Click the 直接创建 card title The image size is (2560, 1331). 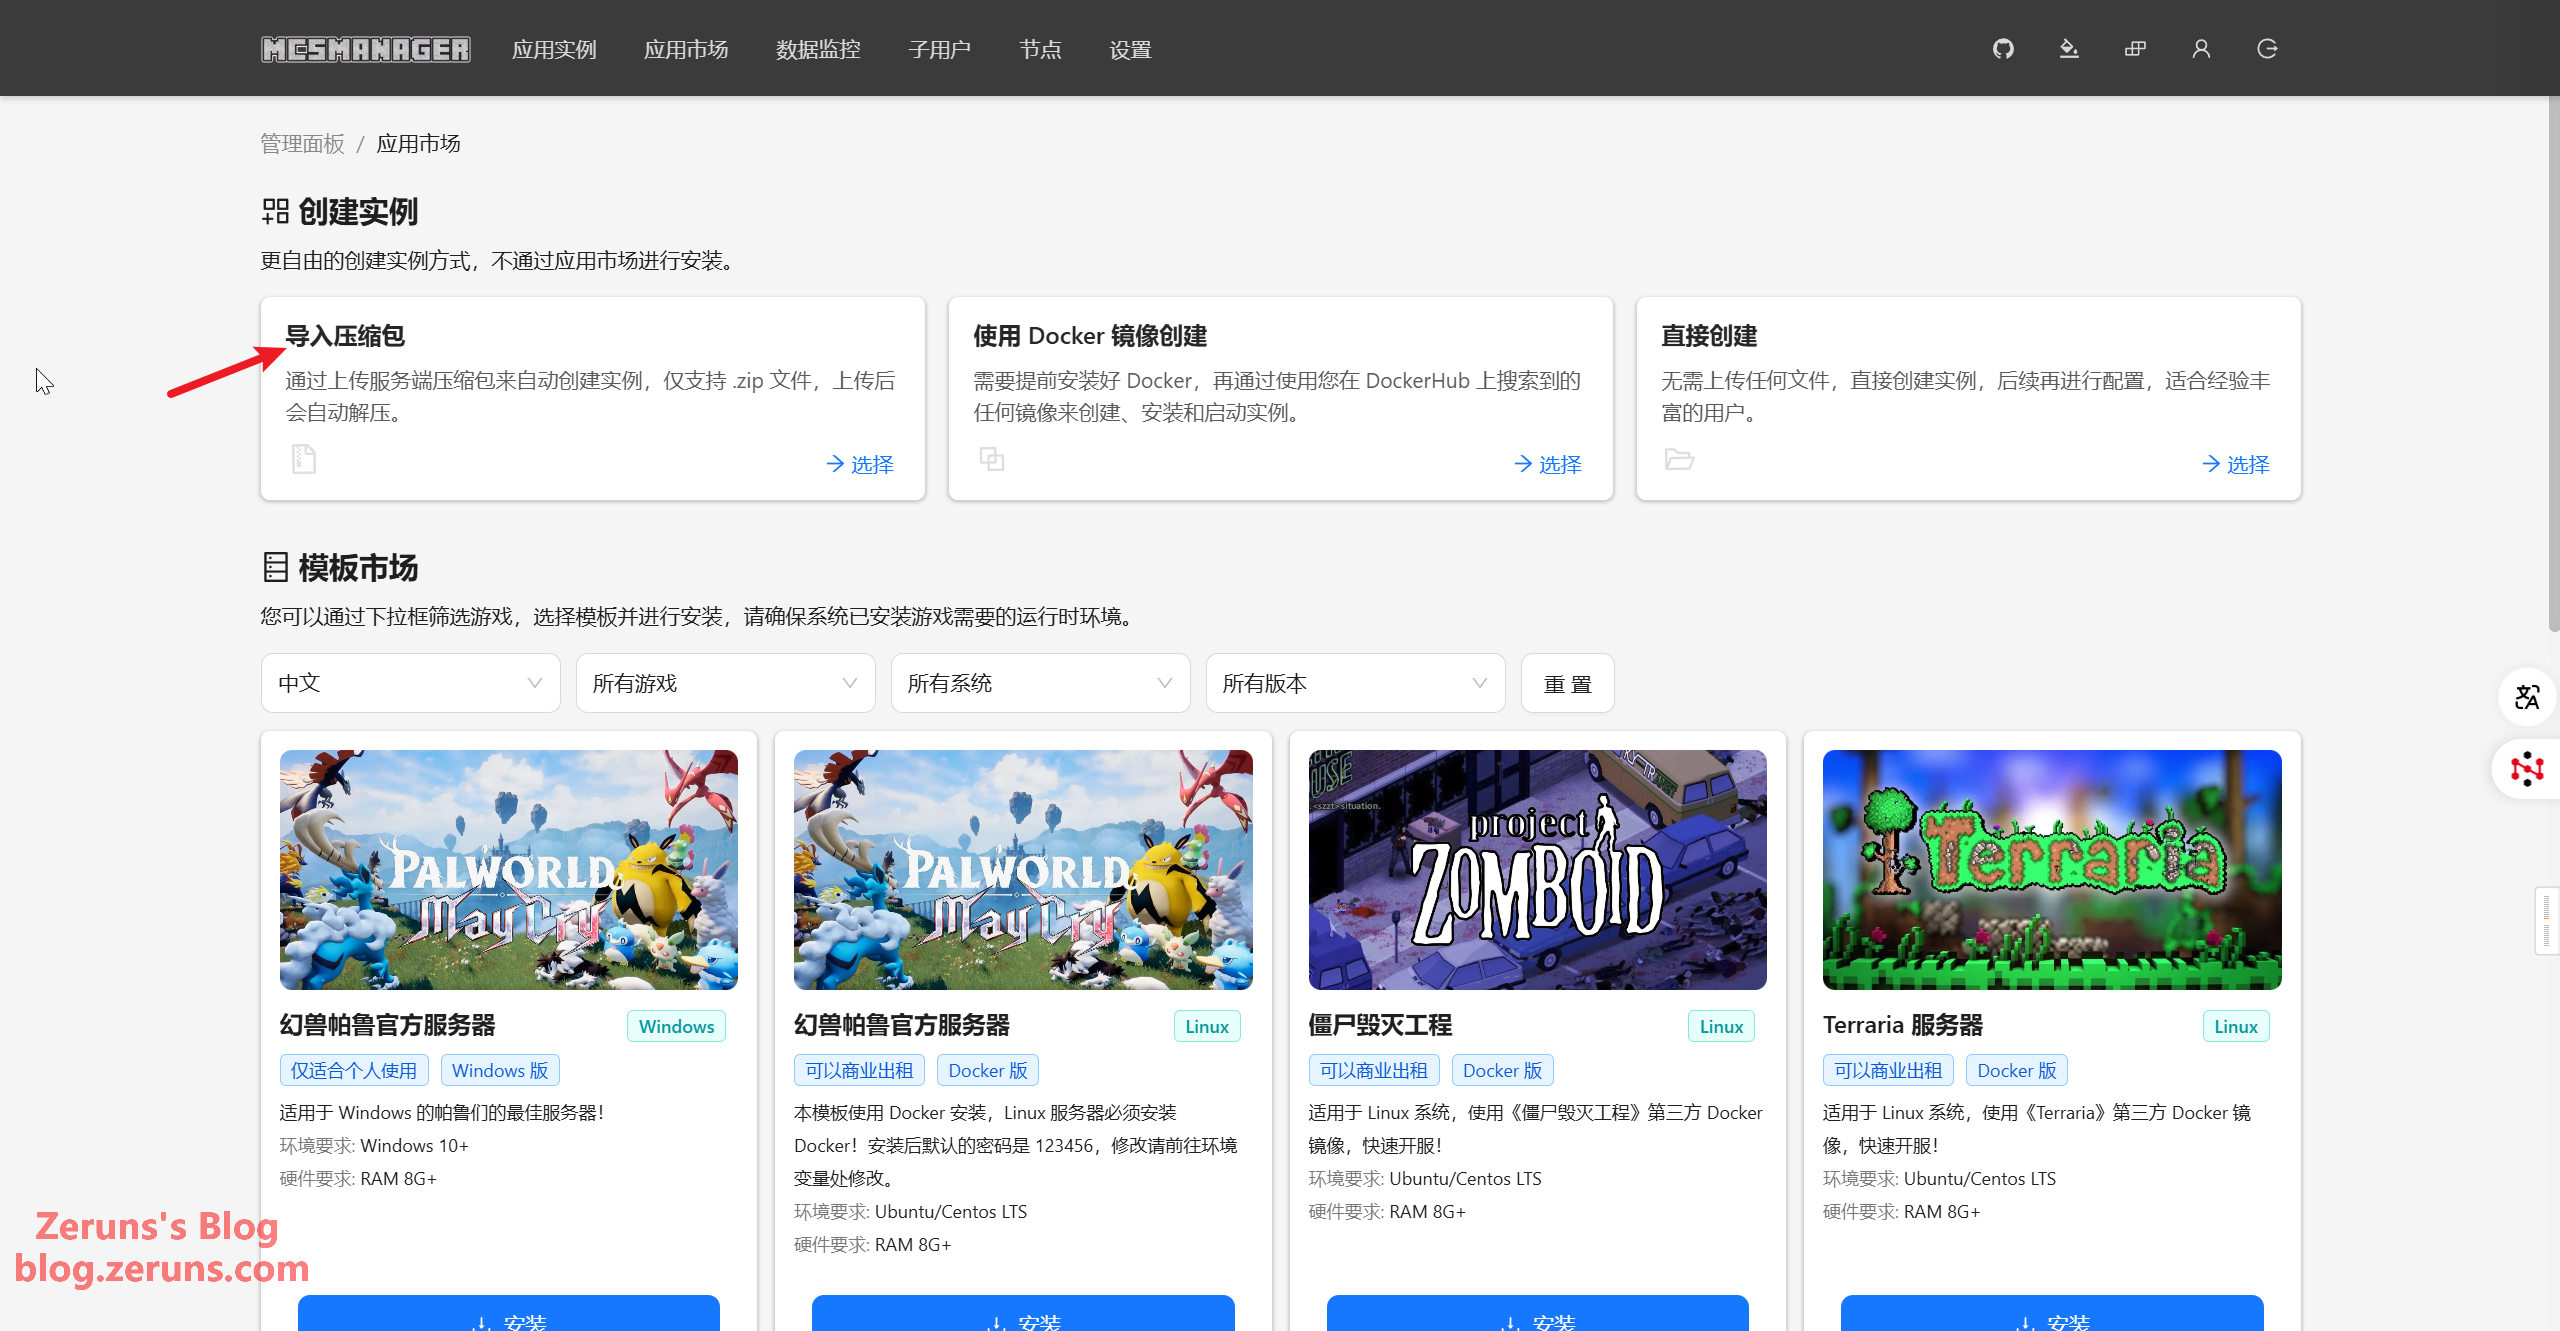[1709, 336]
